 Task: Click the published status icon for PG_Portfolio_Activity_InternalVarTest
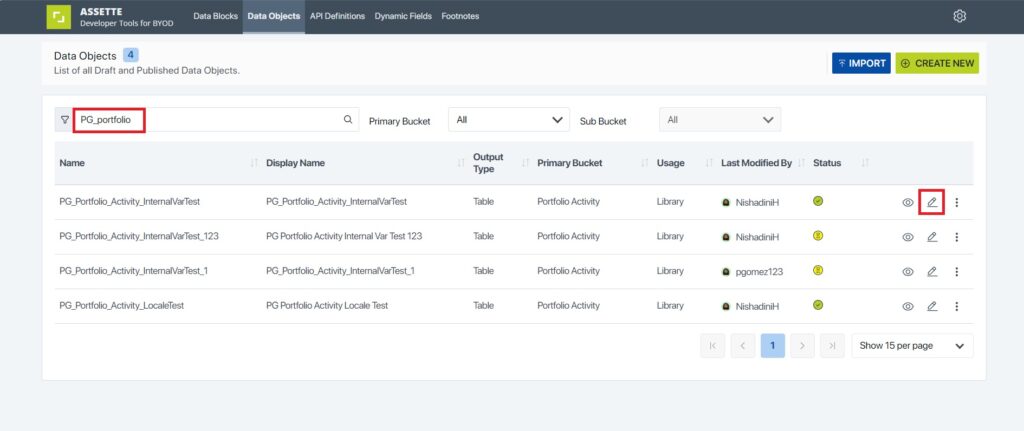[818, 201]
